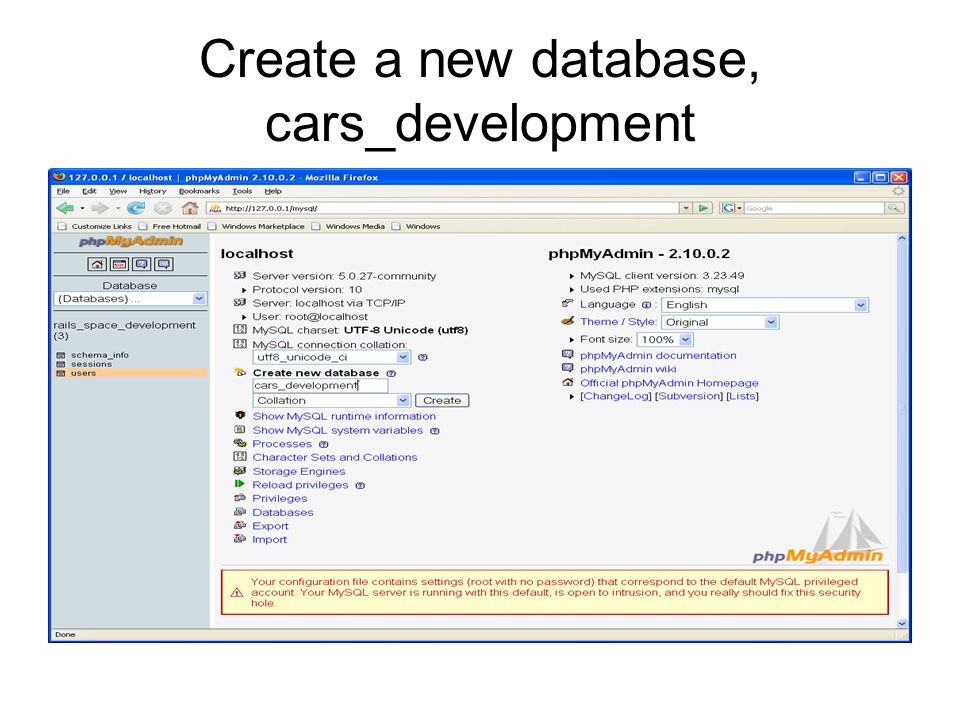Open phpMyAdmin documentation icon in left panel

click(x=142, y=264)
